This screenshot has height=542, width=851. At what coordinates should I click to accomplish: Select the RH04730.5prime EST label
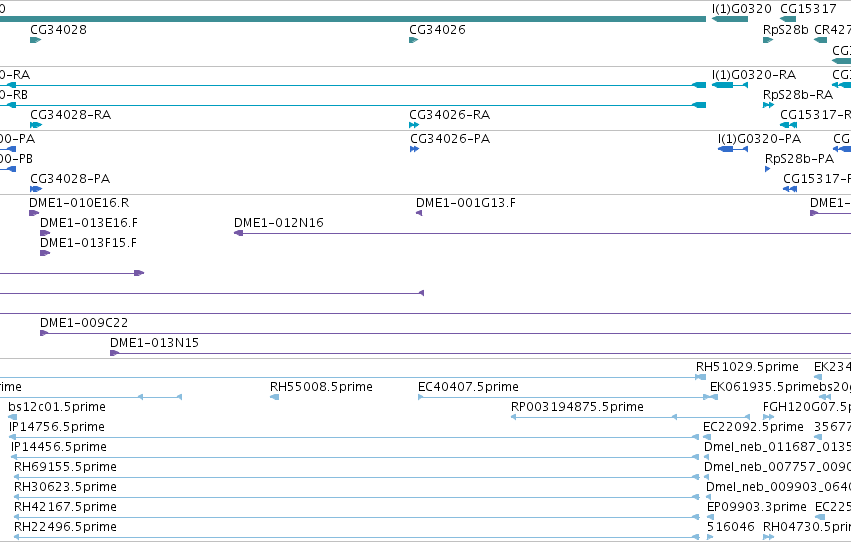pyautogui.click(x=807, y=527)
